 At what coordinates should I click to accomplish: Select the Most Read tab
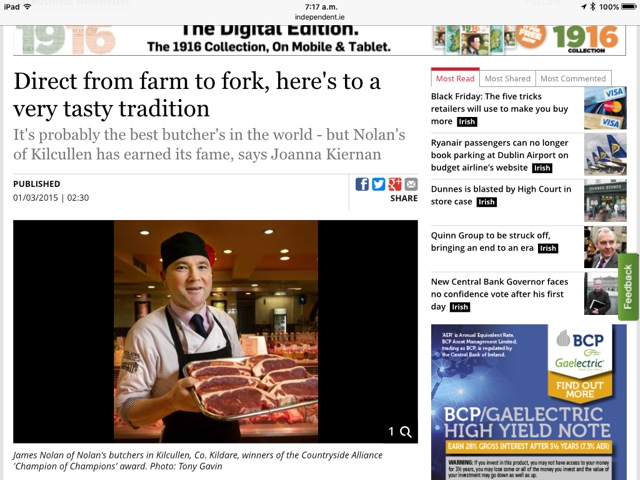[455, 78]
